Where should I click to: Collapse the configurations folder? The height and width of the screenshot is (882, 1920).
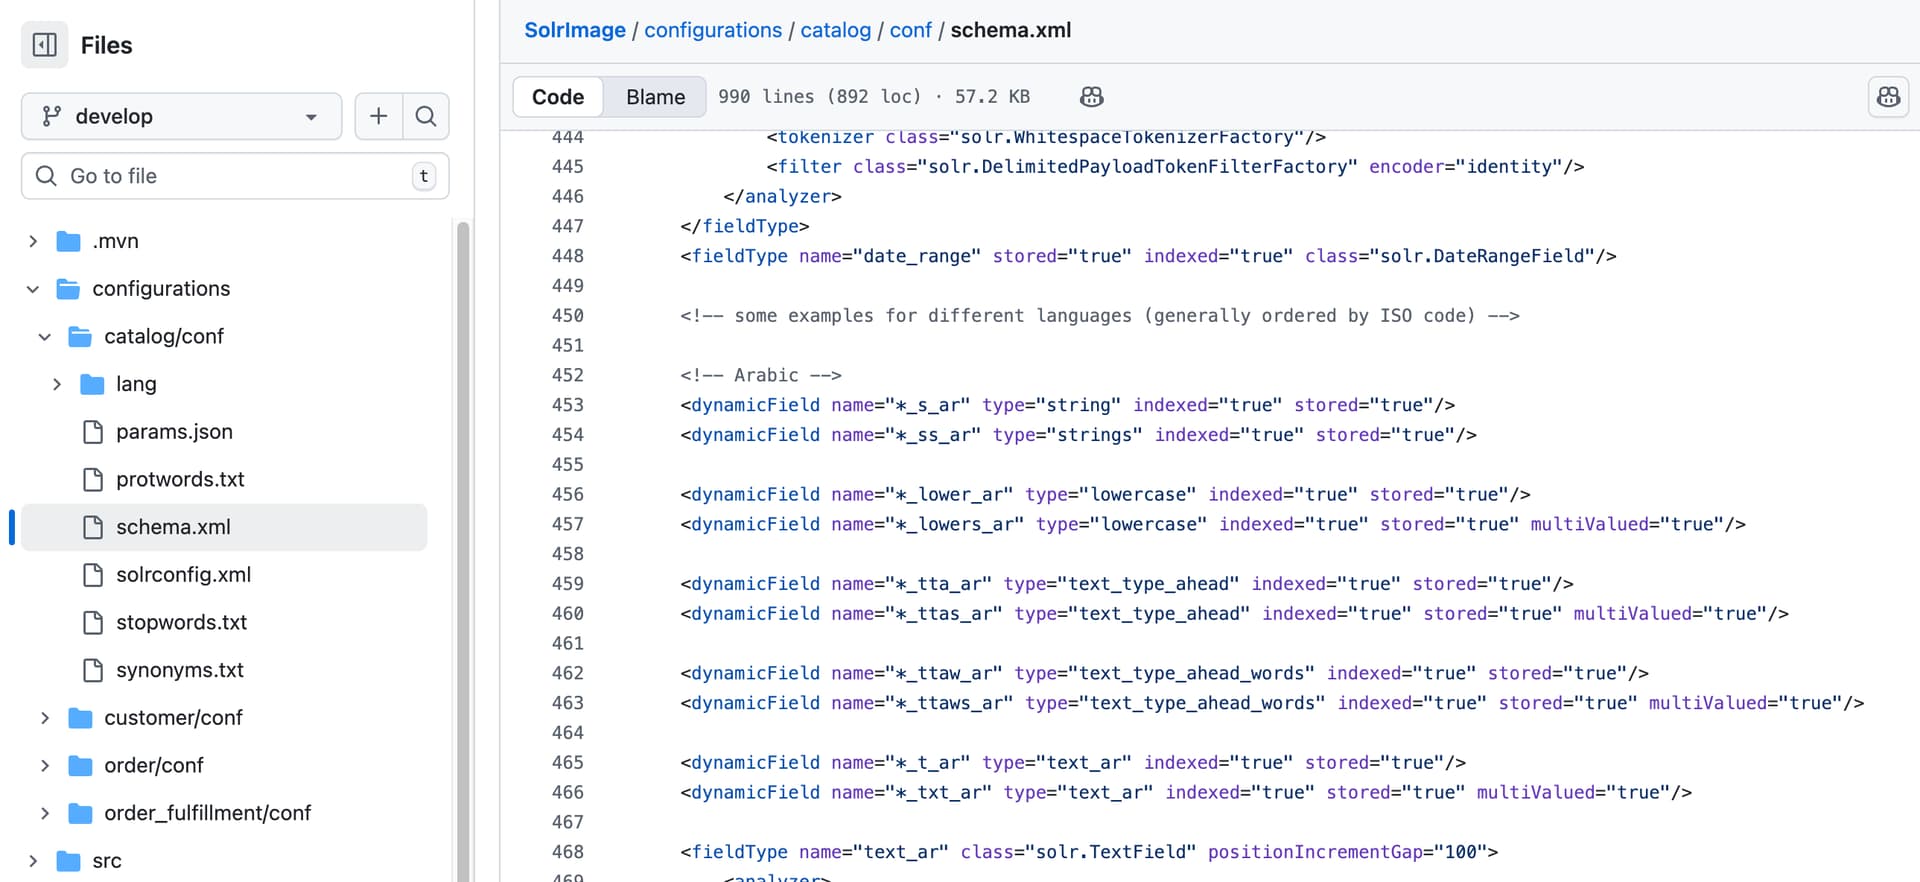coord(33,289)
